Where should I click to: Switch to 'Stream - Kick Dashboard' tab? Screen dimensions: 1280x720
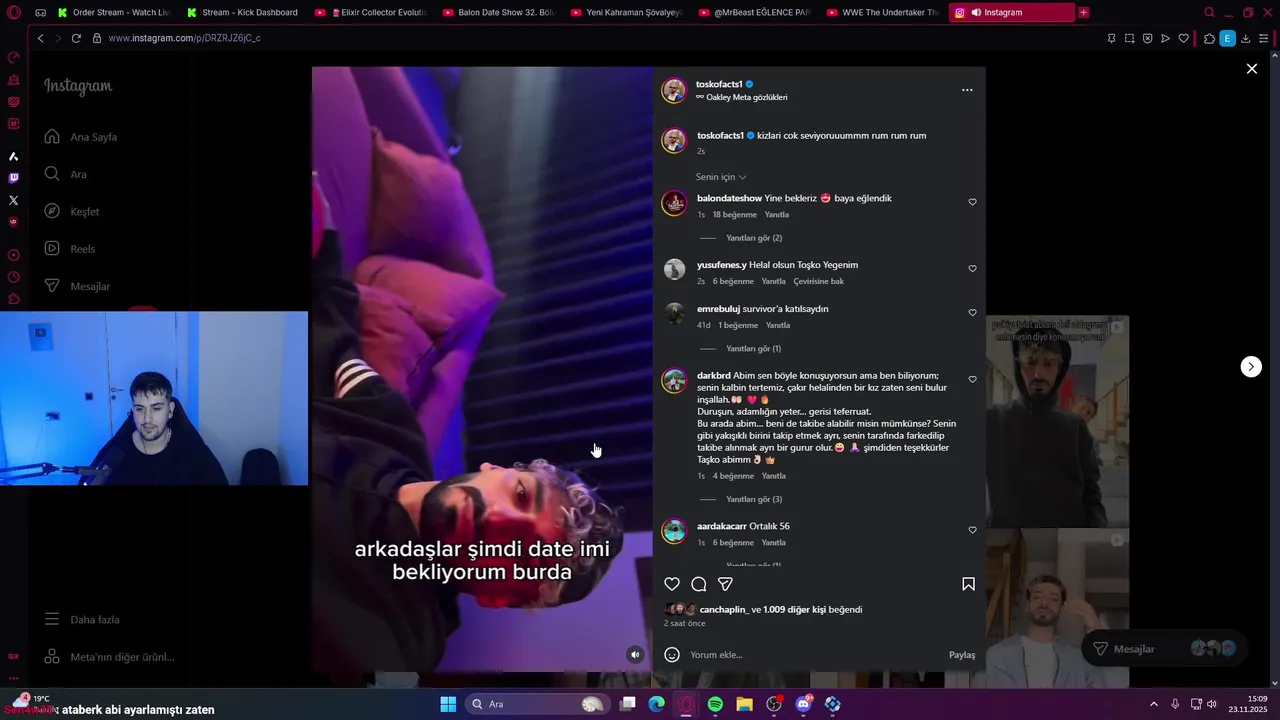[x=245, y=13]
